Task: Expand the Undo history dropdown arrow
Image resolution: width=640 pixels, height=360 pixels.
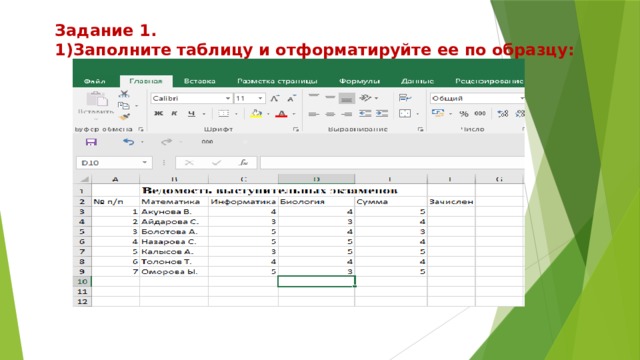Action: tap(142, 142)
